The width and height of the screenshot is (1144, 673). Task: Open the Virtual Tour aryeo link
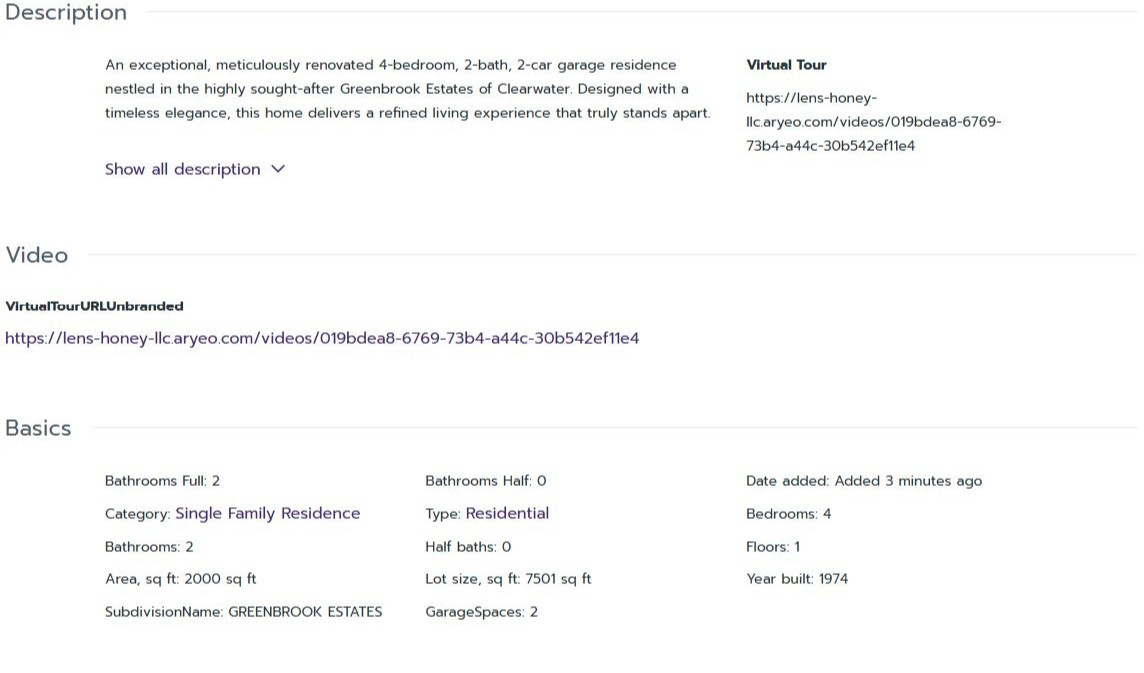coord(873,122)
